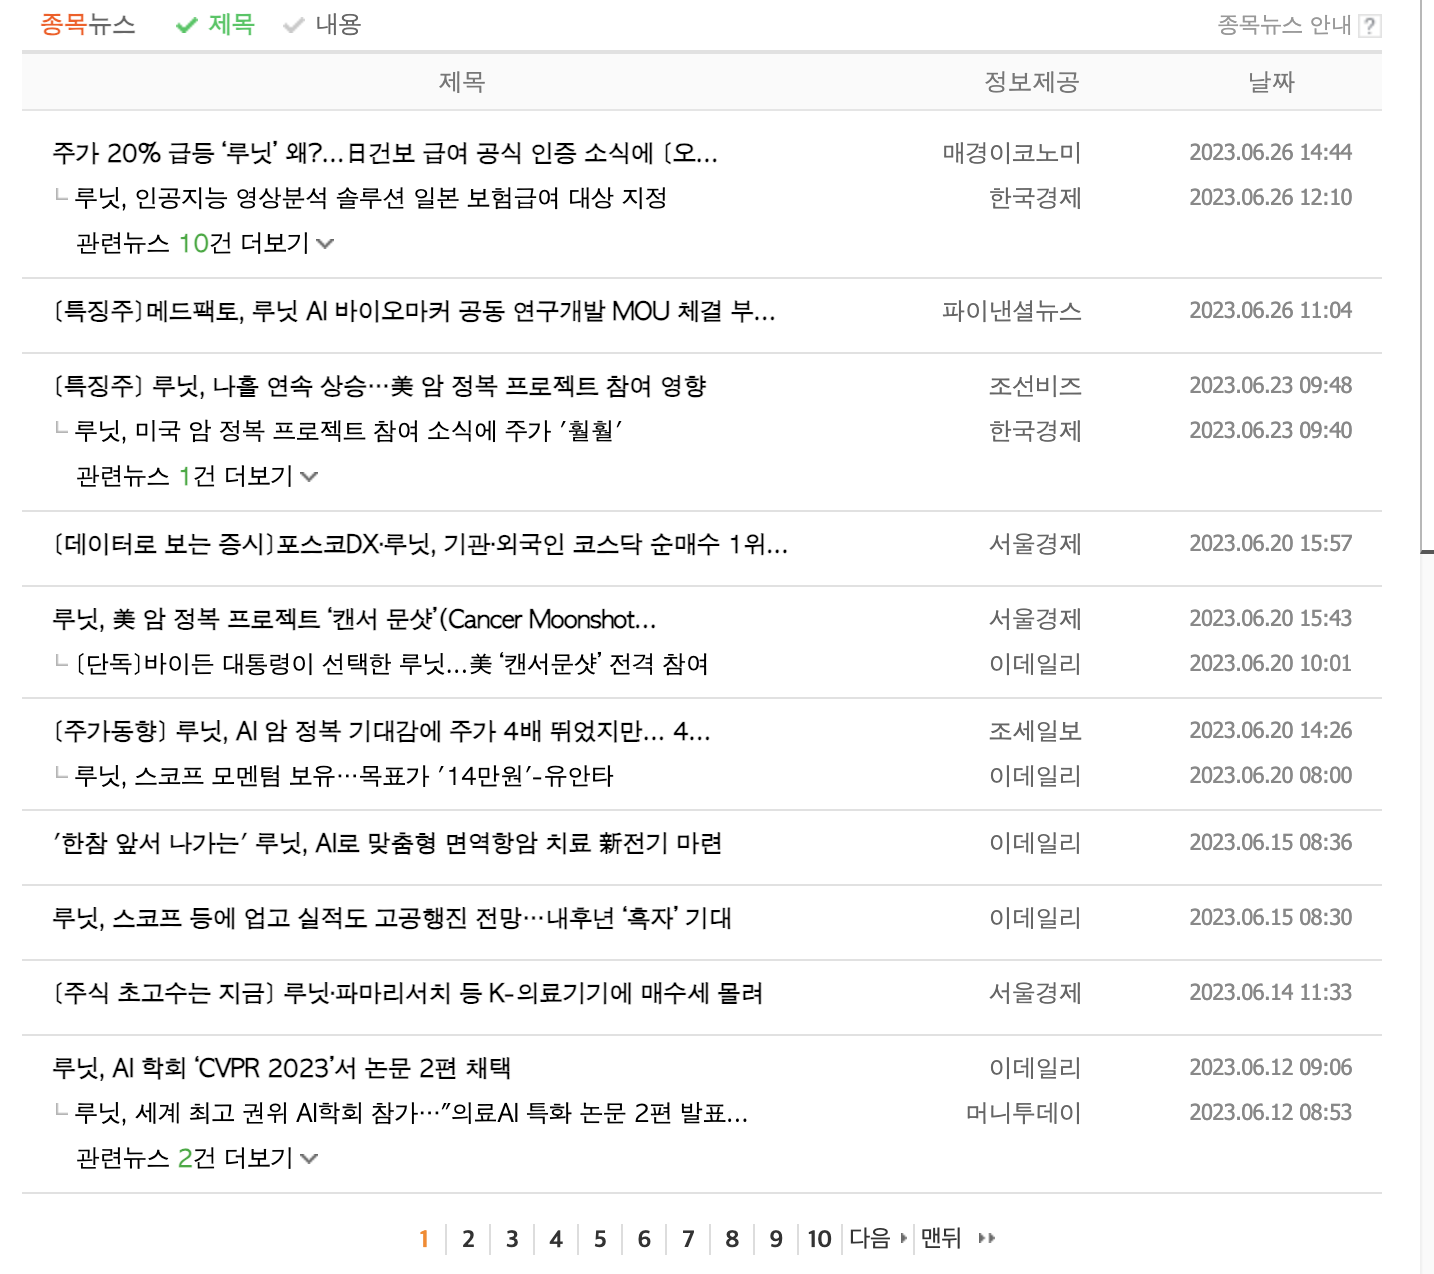This screenshot has width=1434, height=1274.
Task: Click the 다음 next pages link
Action: [x=878, y=1238]
